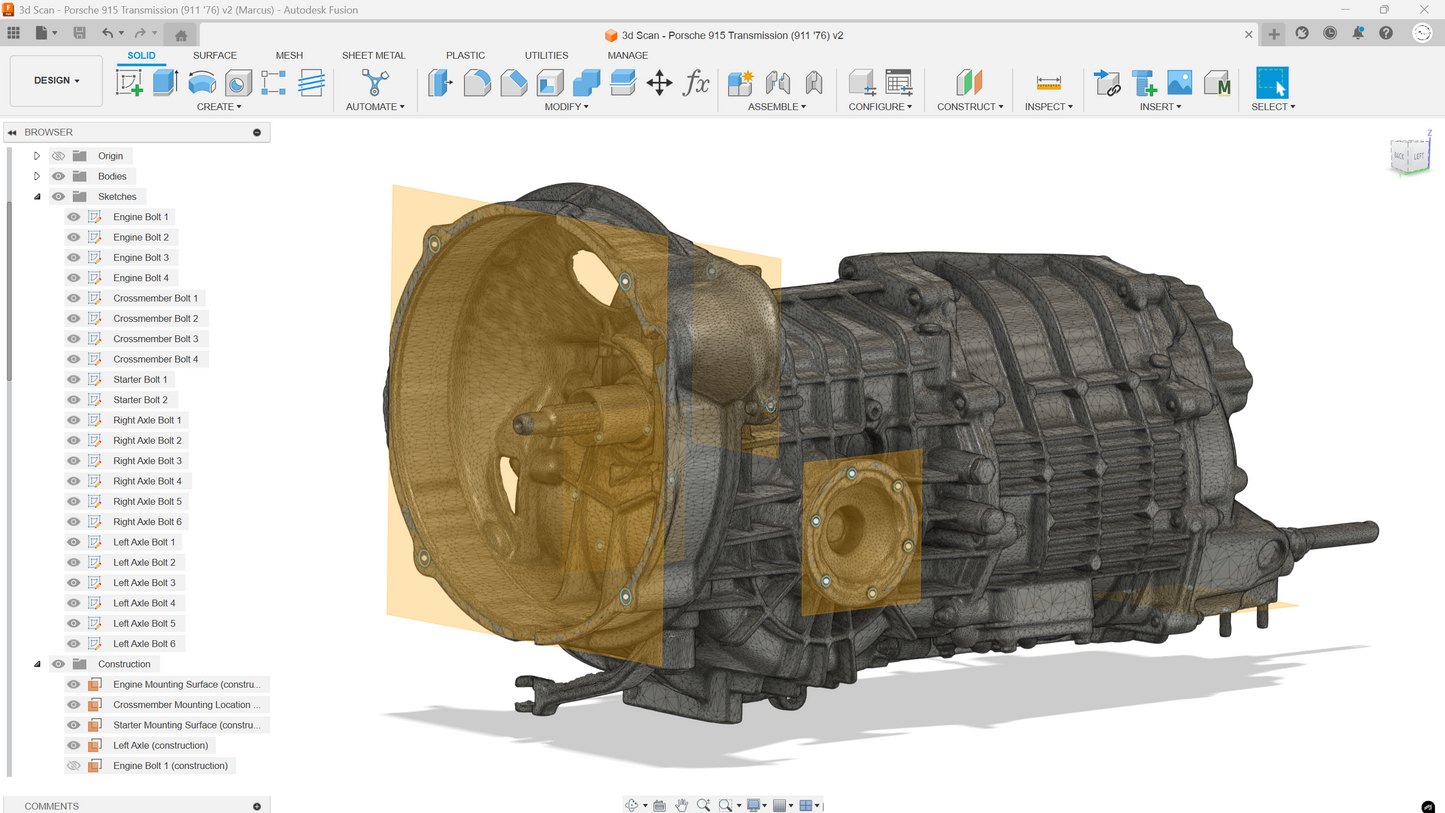This screenshot has height=813, width=1445.
Task: Open the SHEET METAL tab
Action: tap(373, 55)
